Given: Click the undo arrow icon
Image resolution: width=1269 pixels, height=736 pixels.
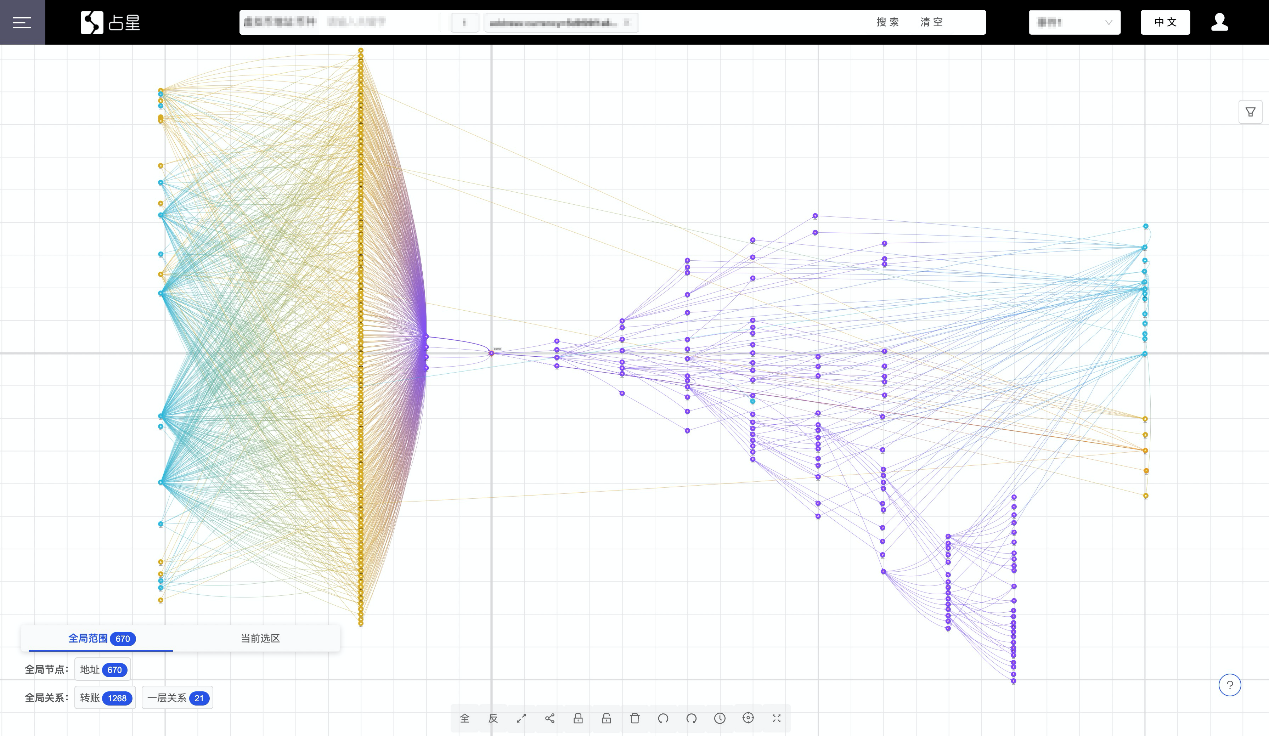Looking at the screenshot, I should click(663, 718).
